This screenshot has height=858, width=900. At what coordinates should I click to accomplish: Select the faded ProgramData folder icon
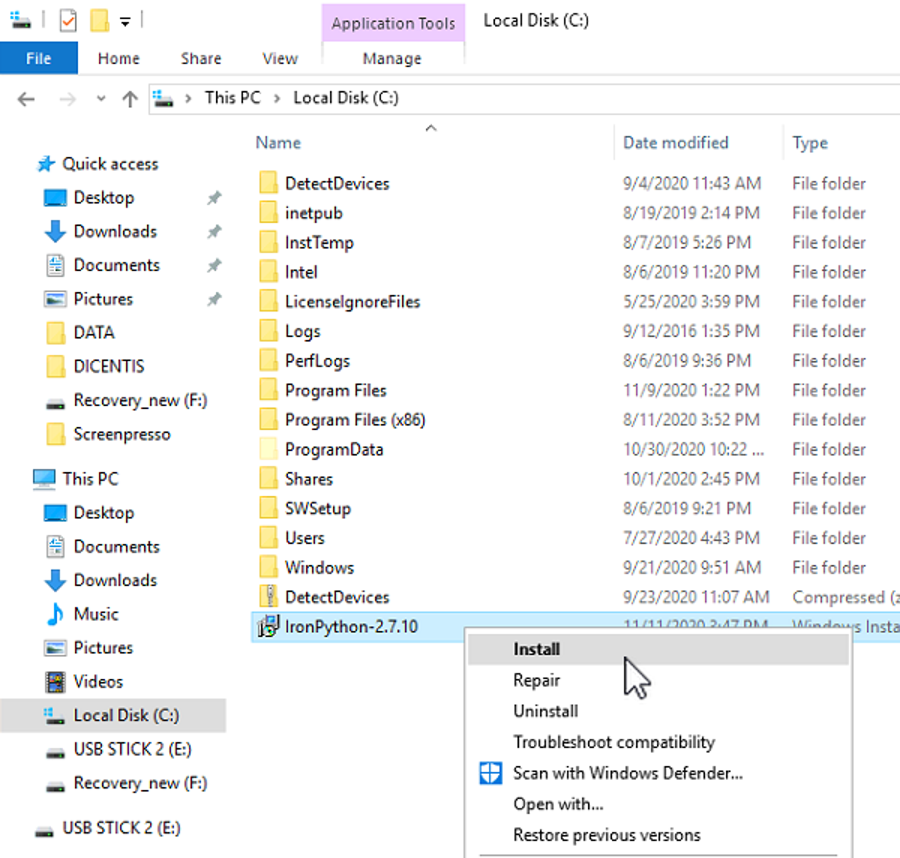[x=269, y=449]
